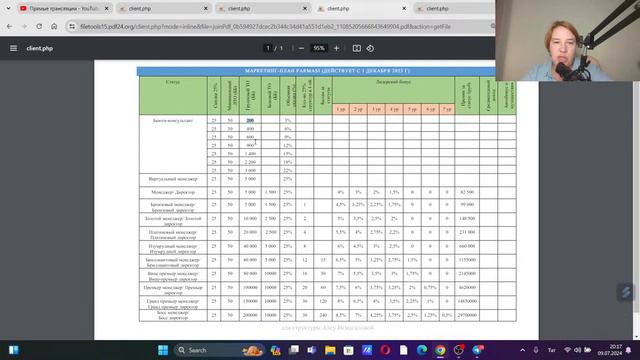Image resolution: width=640 pixels, height=360 pixels.
Task: Open the PDF viewer sidebar menu icon
Action: (13, 48)
